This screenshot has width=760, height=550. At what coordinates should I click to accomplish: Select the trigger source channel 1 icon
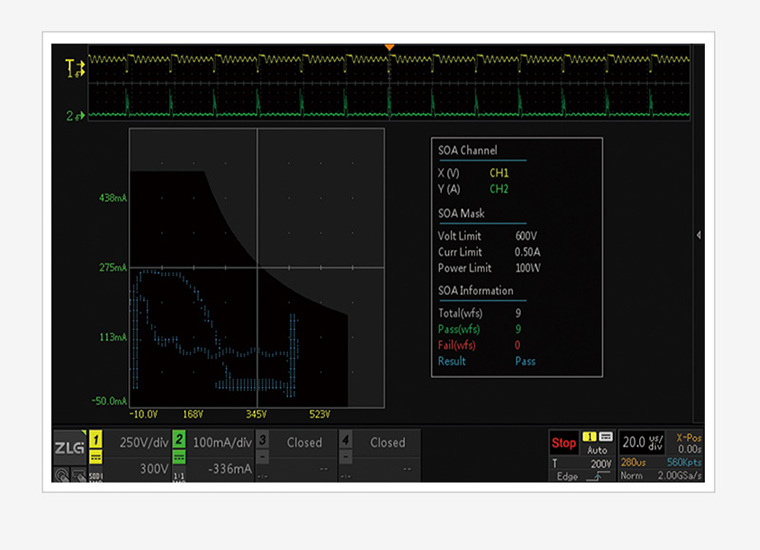589,437
